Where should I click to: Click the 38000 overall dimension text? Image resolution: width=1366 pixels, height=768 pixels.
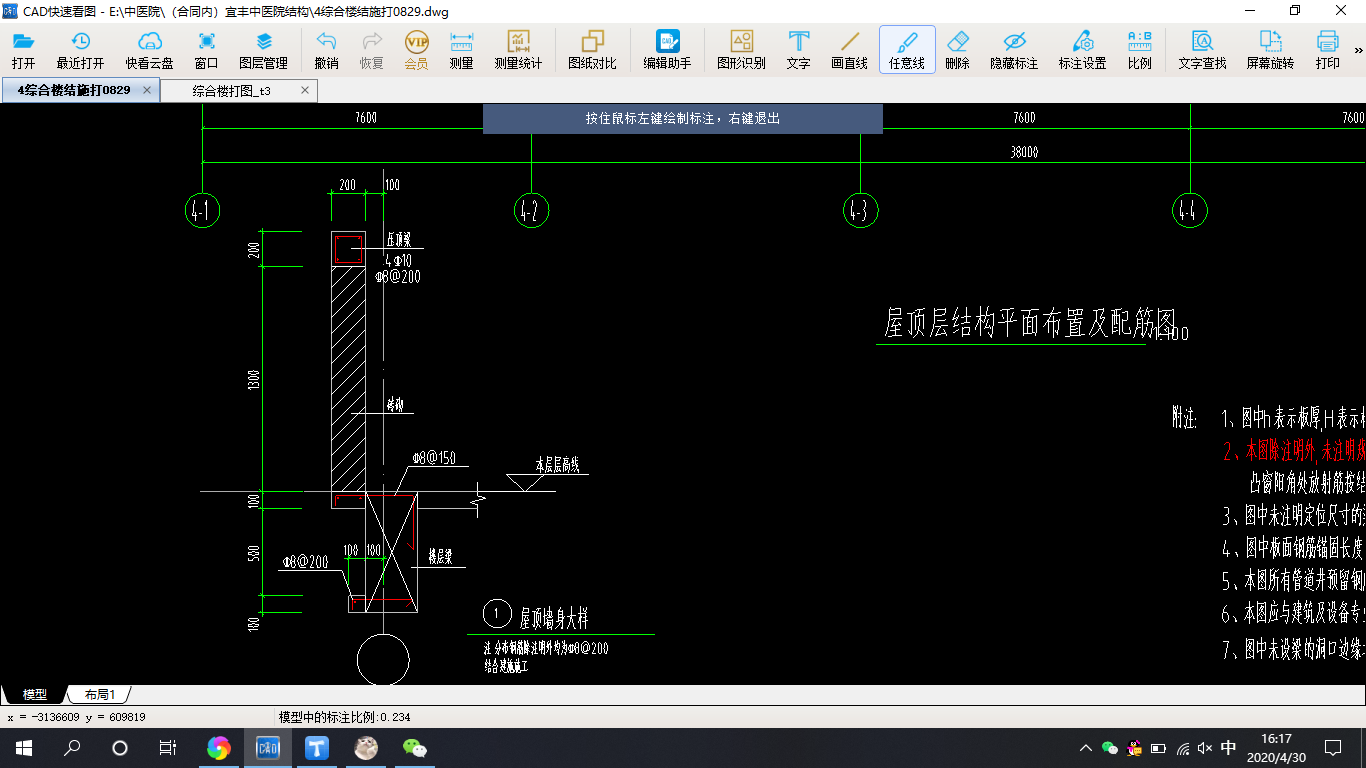point(1024,153)
